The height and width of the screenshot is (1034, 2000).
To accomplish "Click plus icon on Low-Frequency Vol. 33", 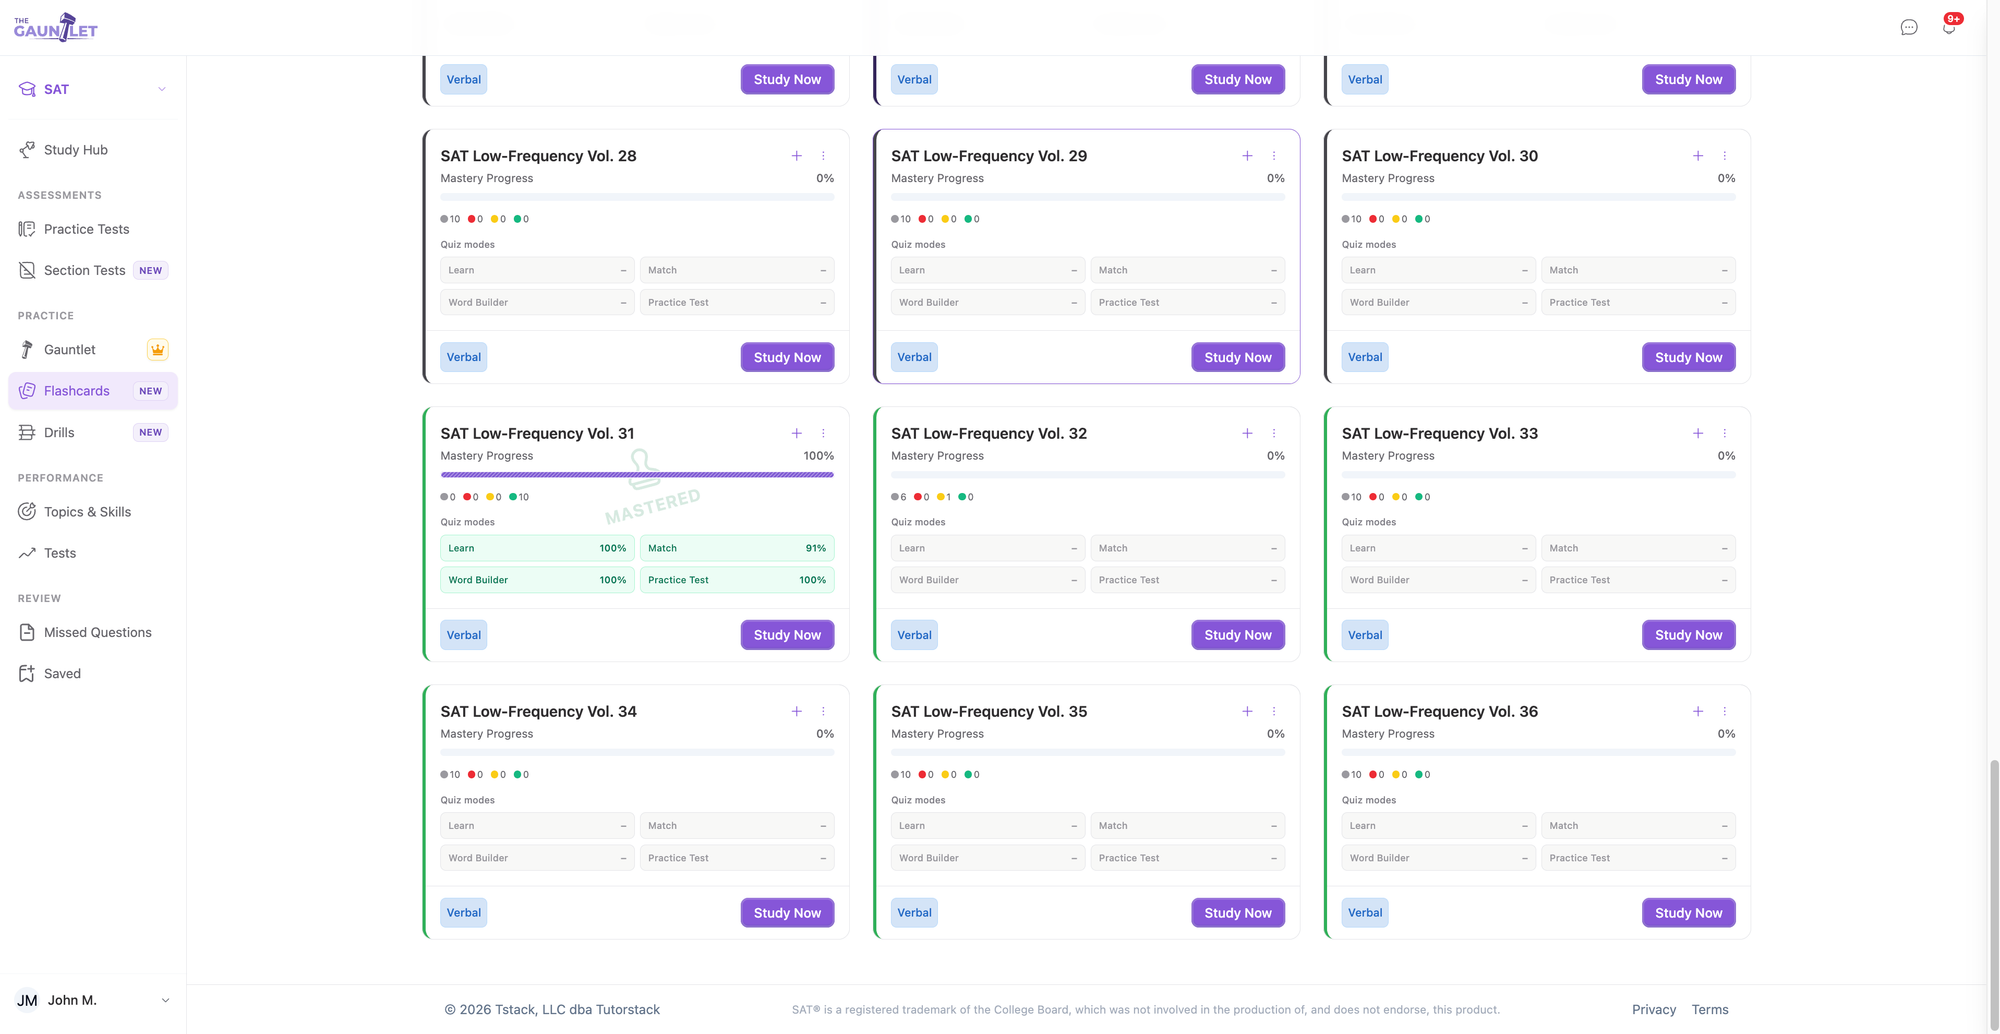I will click(1698, 434).
